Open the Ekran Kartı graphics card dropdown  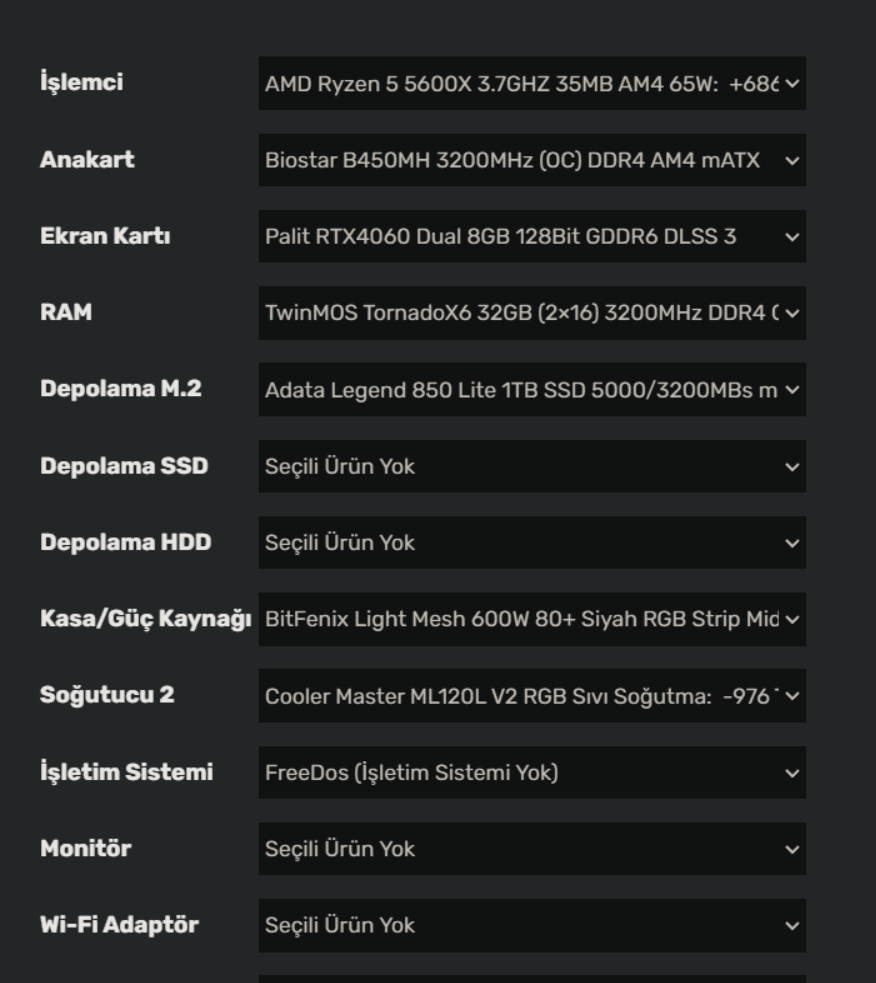(531, 237)
